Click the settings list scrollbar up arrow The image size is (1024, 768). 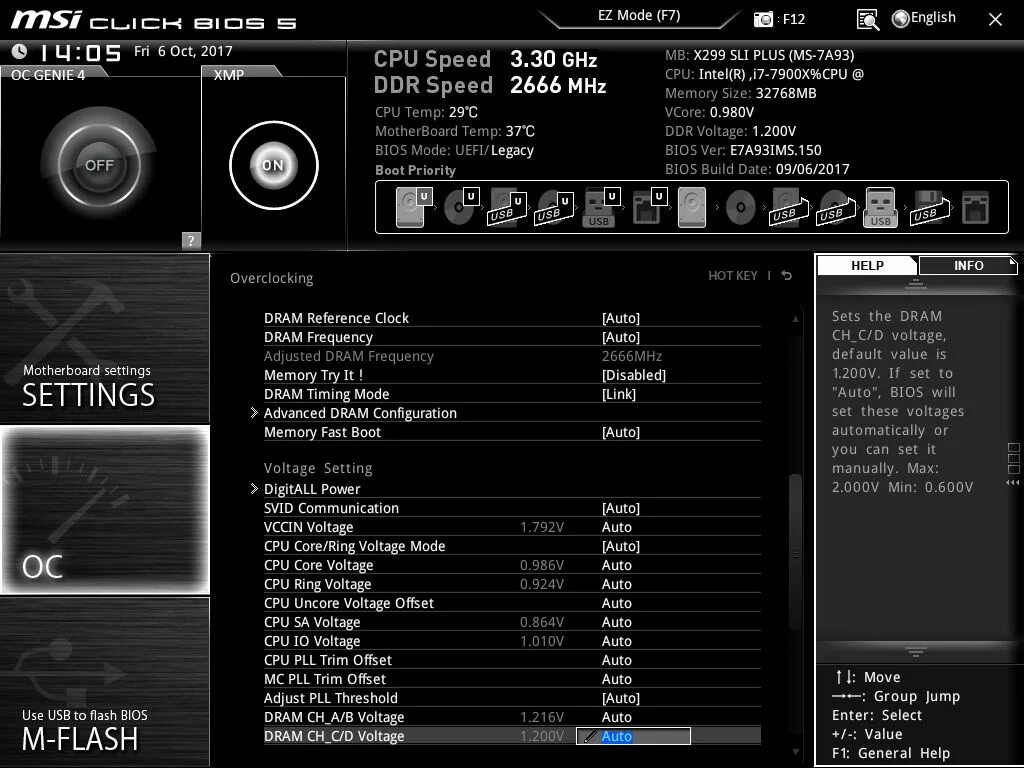[x=795, y=319]
